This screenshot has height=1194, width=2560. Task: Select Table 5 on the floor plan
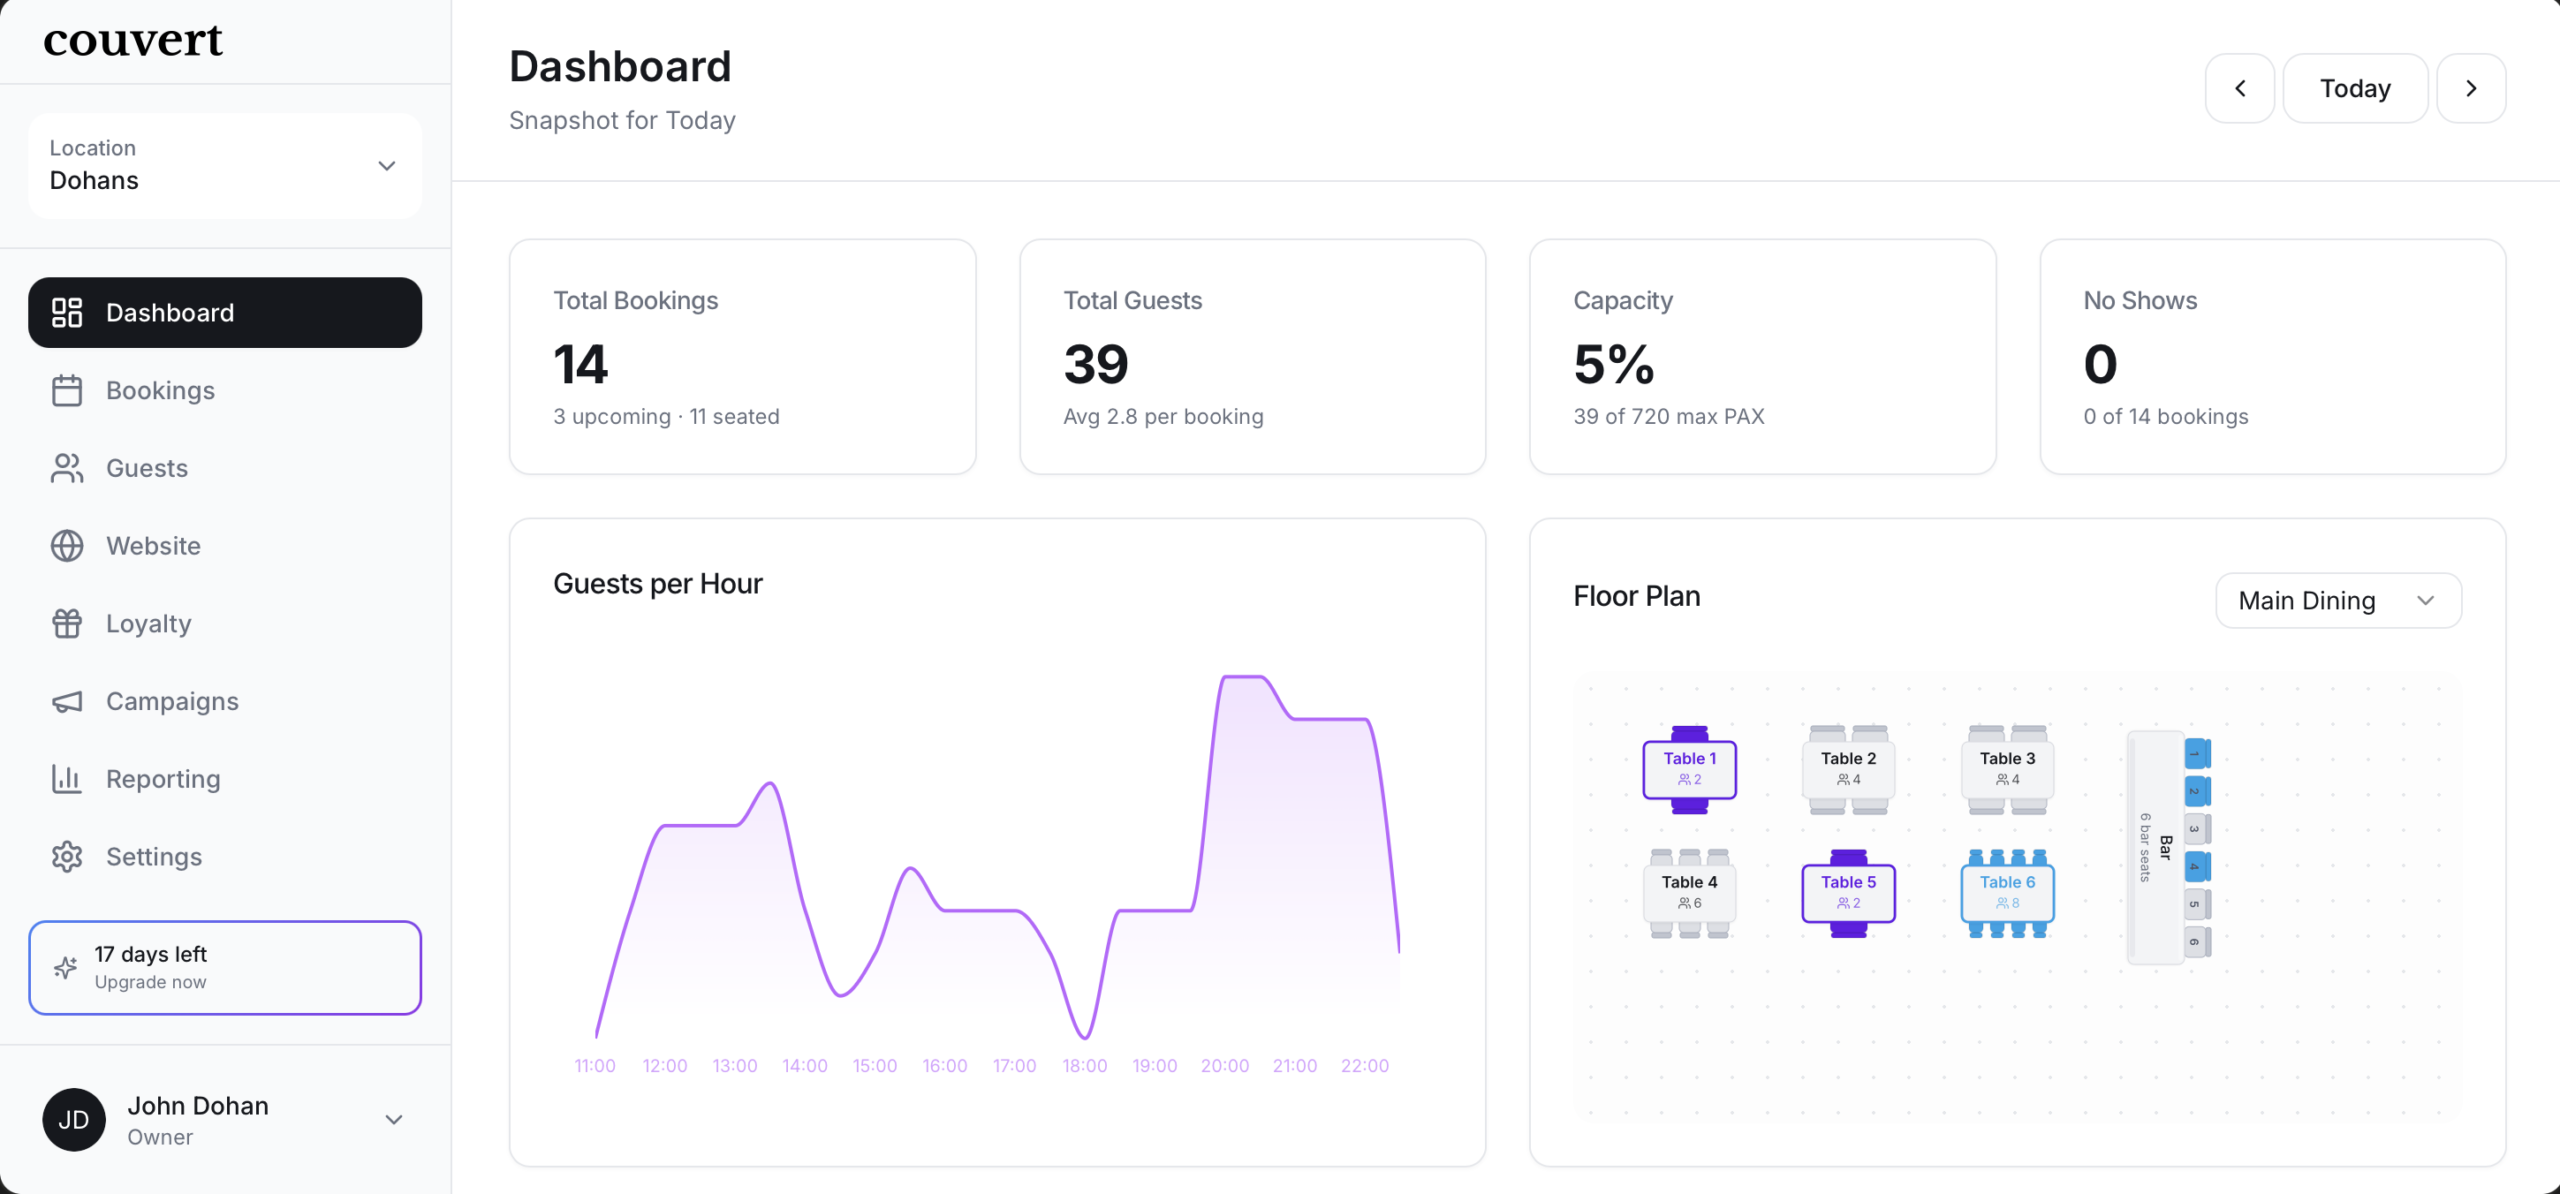(1847, 891)
